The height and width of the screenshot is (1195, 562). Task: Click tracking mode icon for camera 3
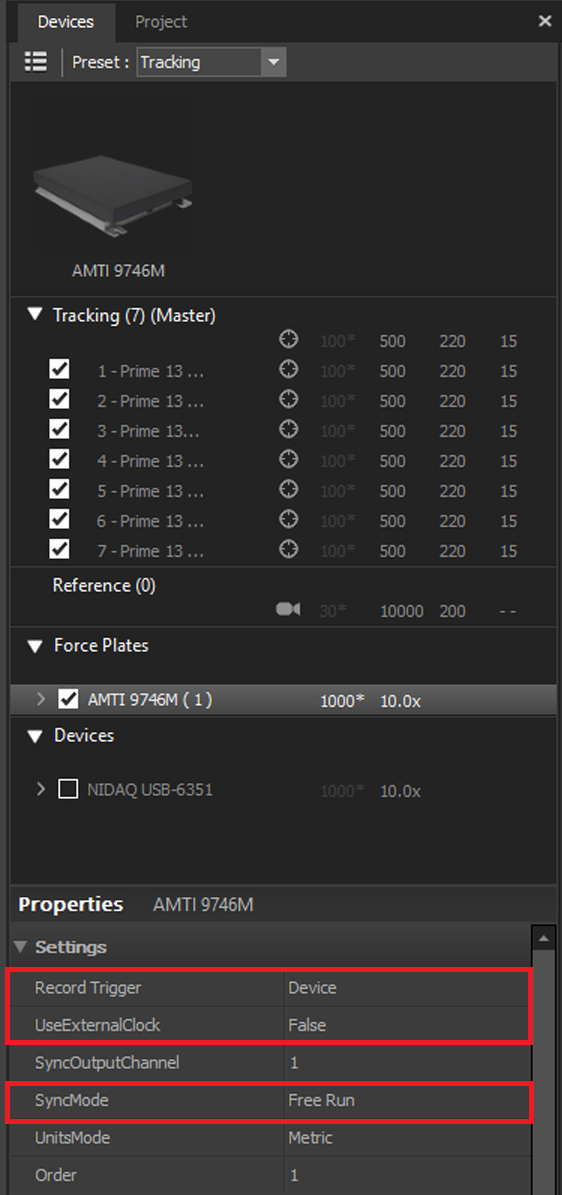tap(288, 430)
